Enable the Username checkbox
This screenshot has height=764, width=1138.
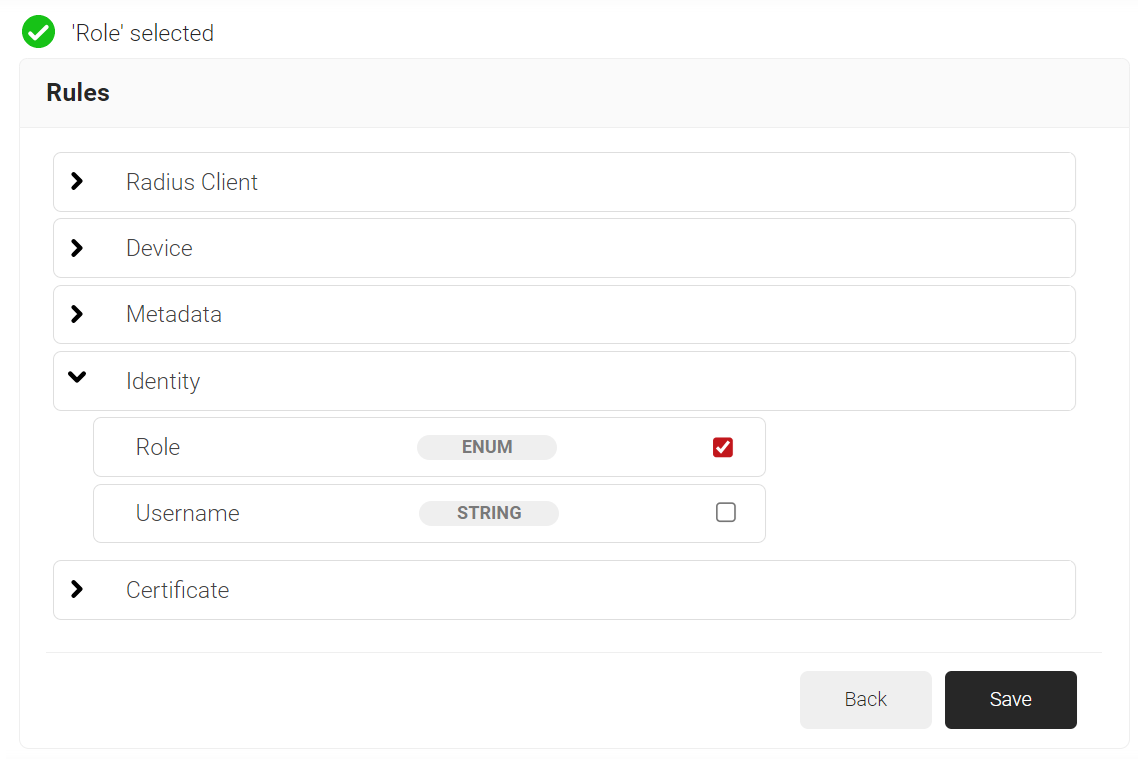726,513
